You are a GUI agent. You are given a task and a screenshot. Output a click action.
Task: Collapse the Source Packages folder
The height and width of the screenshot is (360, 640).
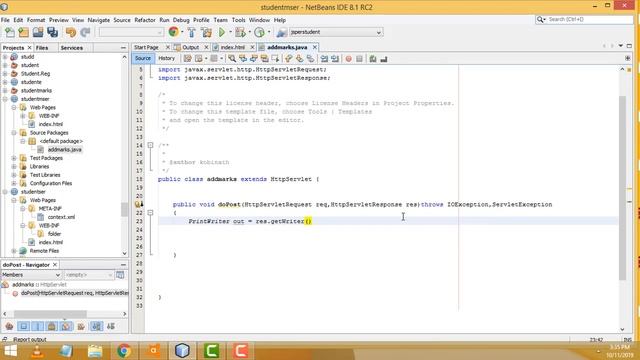tap(14, 133)
